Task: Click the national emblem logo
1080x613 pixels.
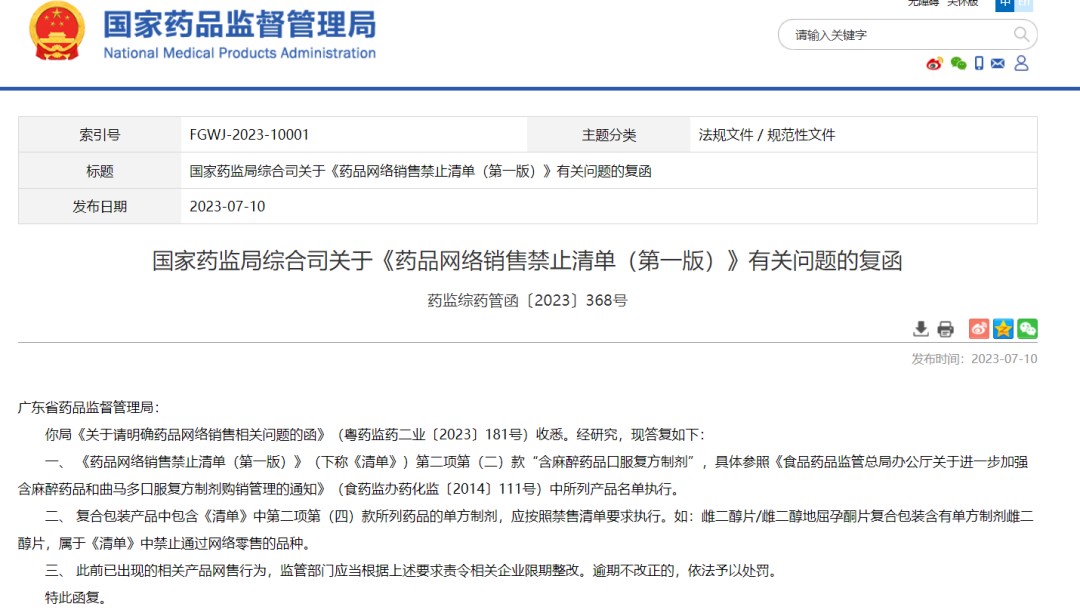Action: (57, 32)
